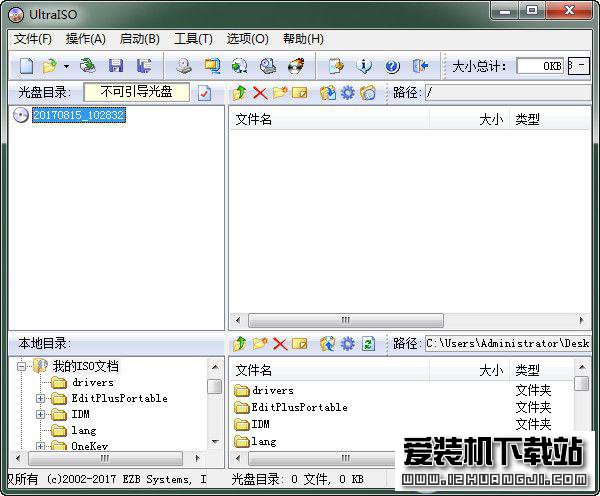This screenshot has width=600, height=496.
Task: Open disc item properties via the gear icon
Action: (x=347, y=93)
